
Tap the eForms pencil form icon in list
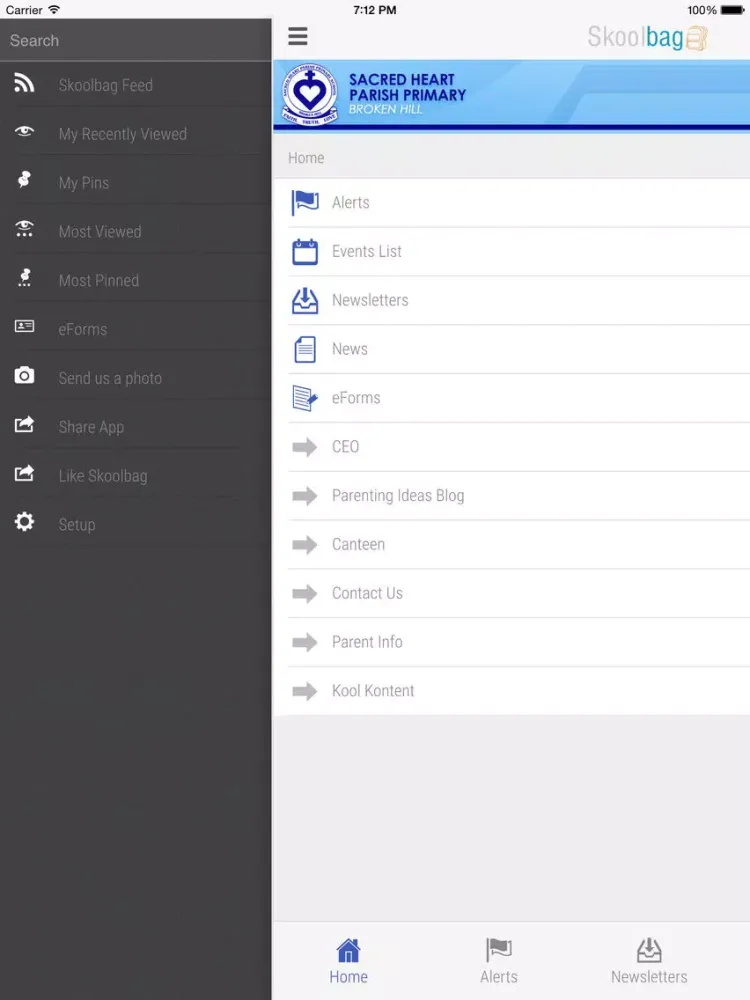(x=305, y=398)
